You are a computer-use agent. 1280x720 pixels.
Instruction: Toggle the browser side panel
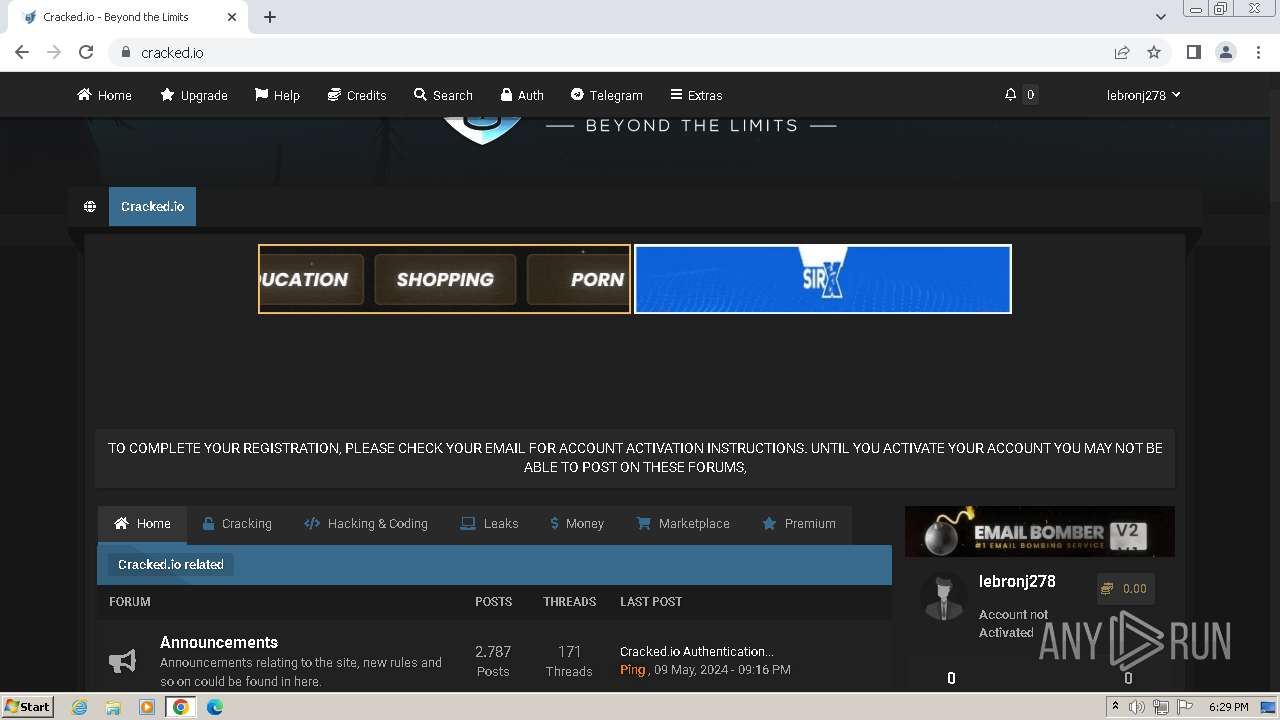tap(1194, 52)
